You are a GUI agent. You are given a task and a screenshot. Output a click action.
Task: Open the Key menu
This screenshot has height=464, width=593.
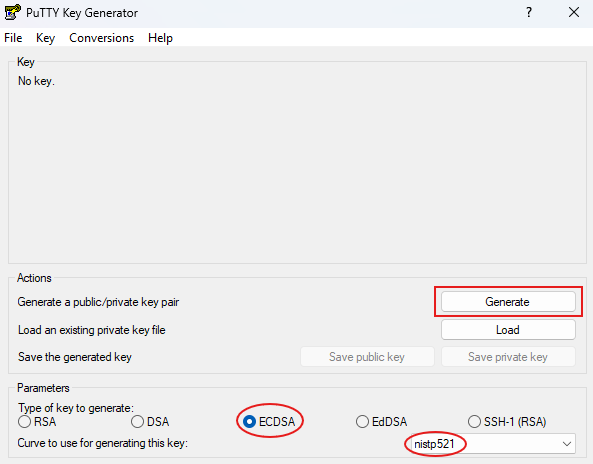coord(45,38)
